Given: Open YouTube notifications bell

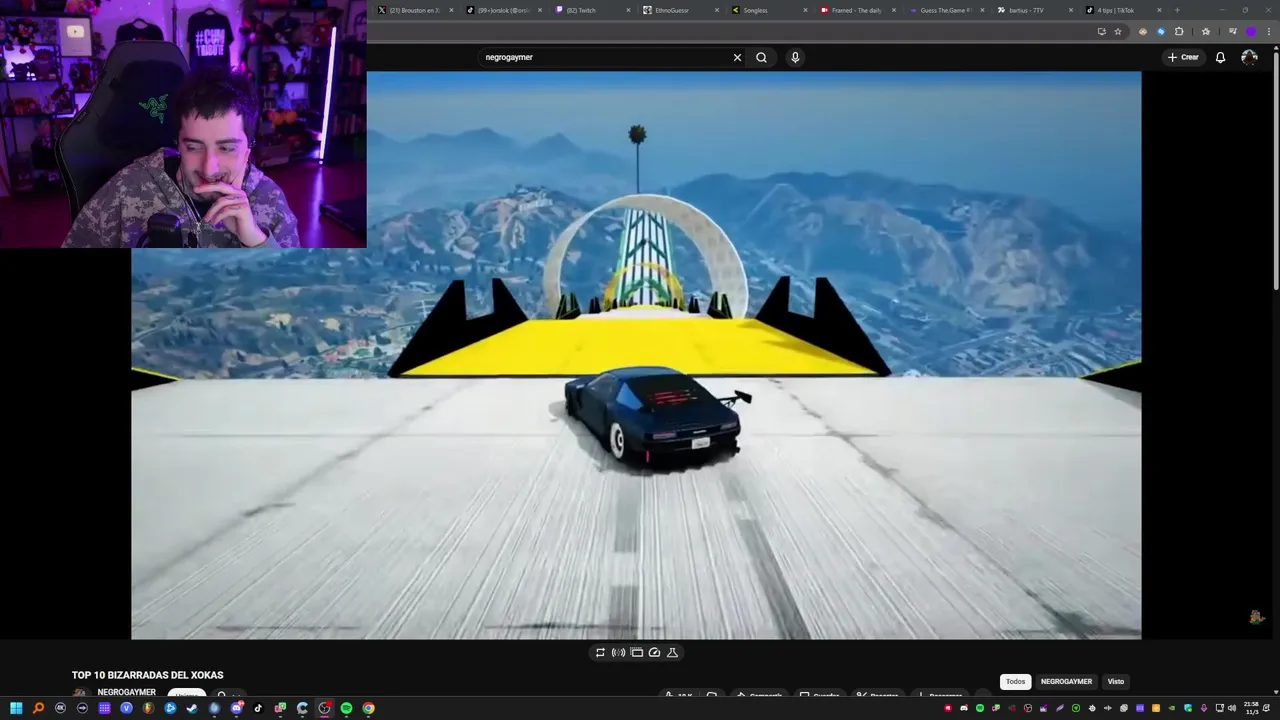Looking at the screenshot, I should pos(1220,57).
